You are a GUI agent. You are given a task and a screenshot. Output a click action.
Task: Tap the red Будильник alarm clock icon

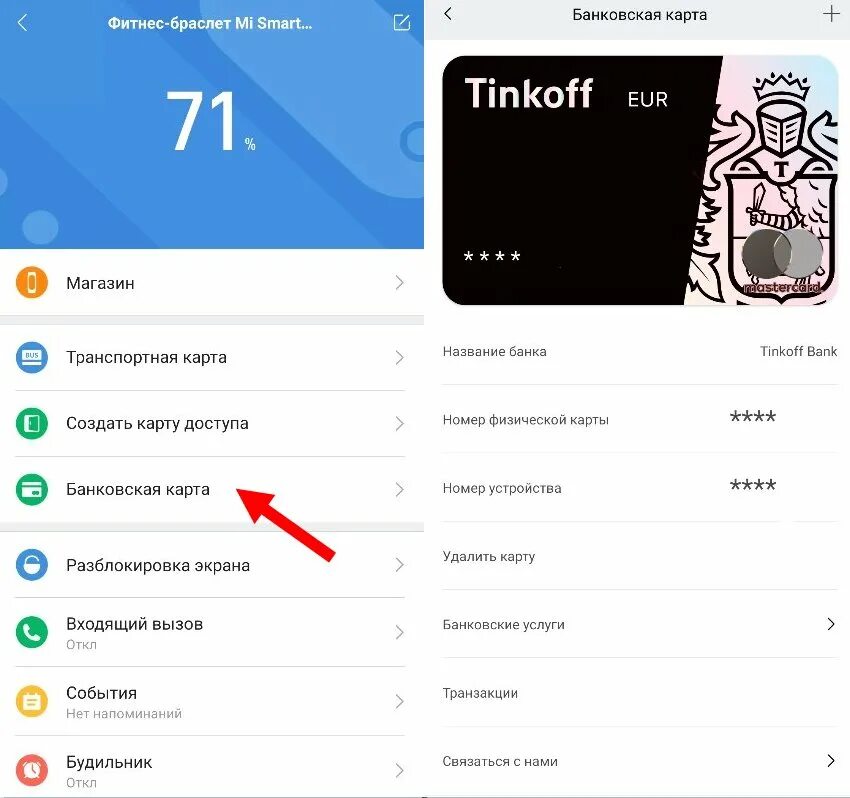[31, 770]
